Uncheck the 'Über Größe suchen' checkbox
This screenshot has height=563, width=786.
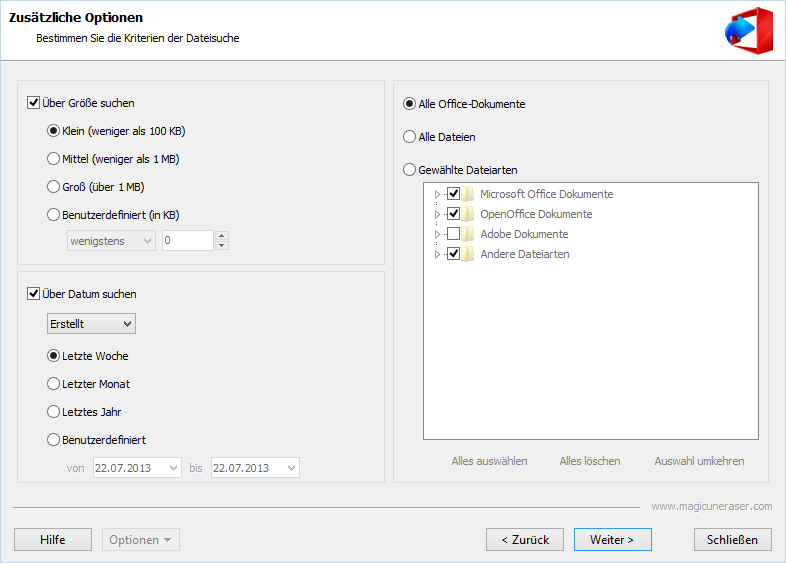(33, 103)
